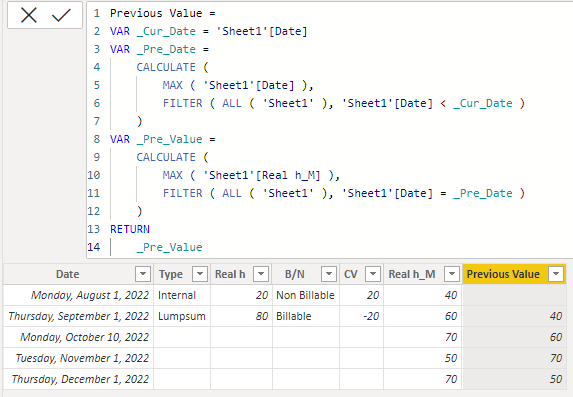Select Real h_M value 50 in November row
The width and height of the screenshot is (573, 397).
(x=423, y=358)
